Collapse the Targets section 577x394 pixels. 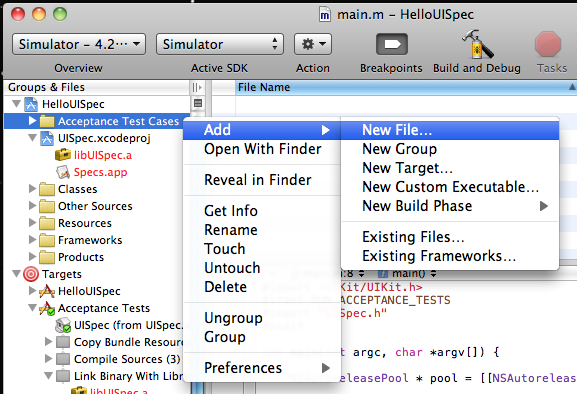(x=16, y=274)
